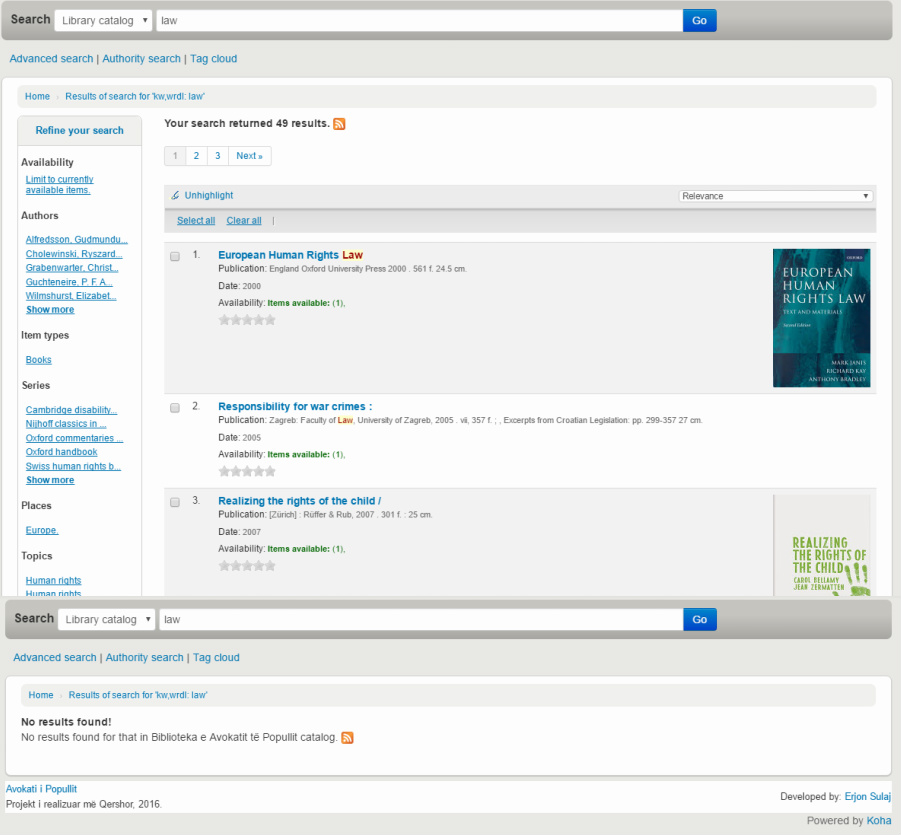Rate European Human Rights Law with stars

[x=246, y=320]
